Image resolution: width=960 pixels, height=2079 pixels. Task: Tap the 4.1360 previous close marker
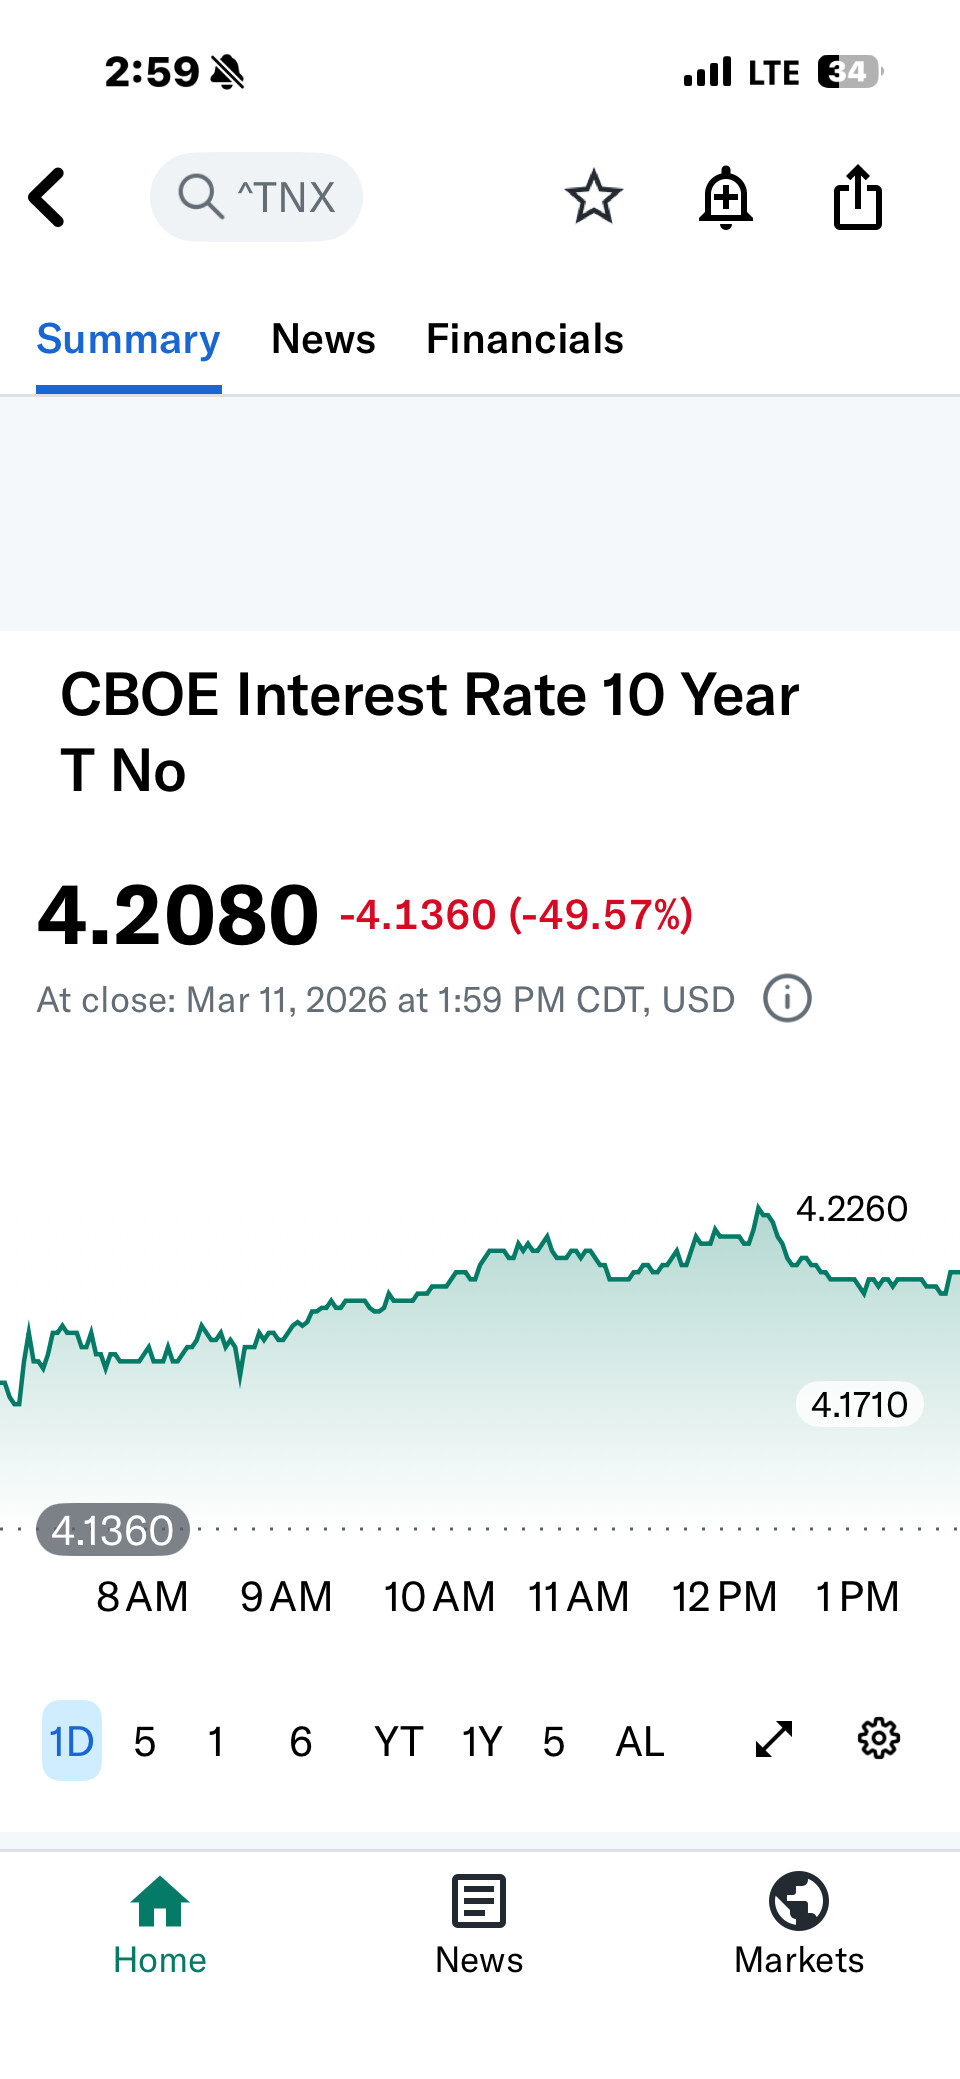coord(113,1530)
